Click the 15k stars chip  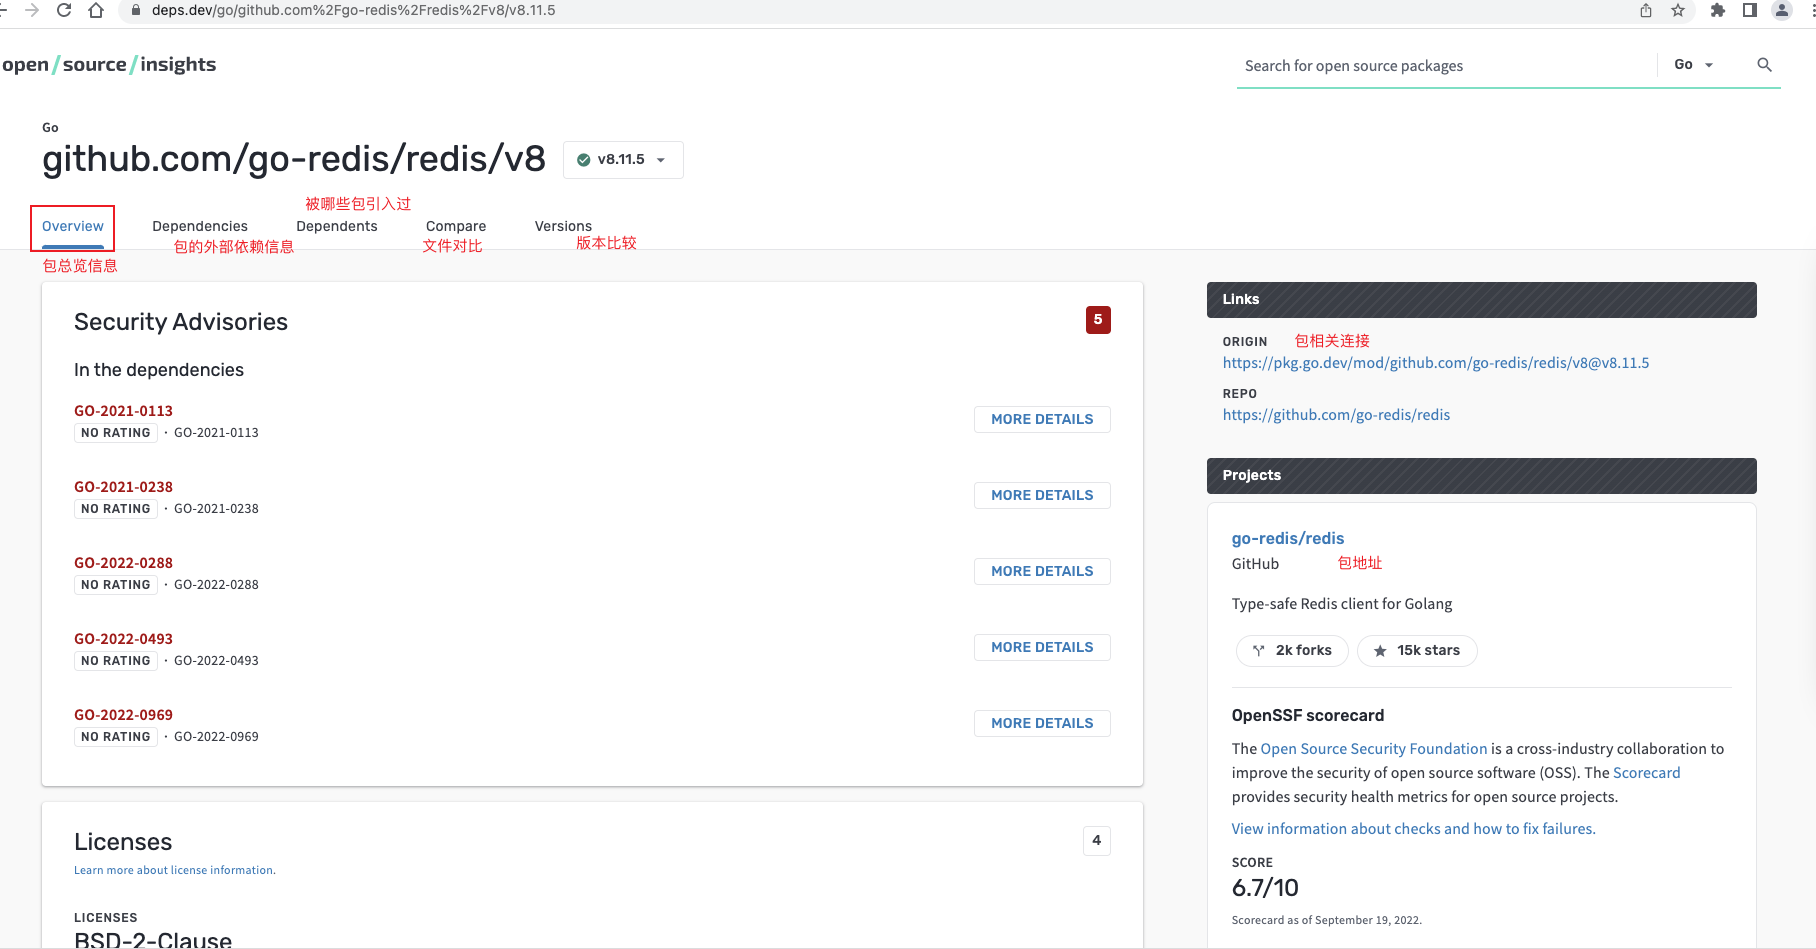[x=1417, y=651]
